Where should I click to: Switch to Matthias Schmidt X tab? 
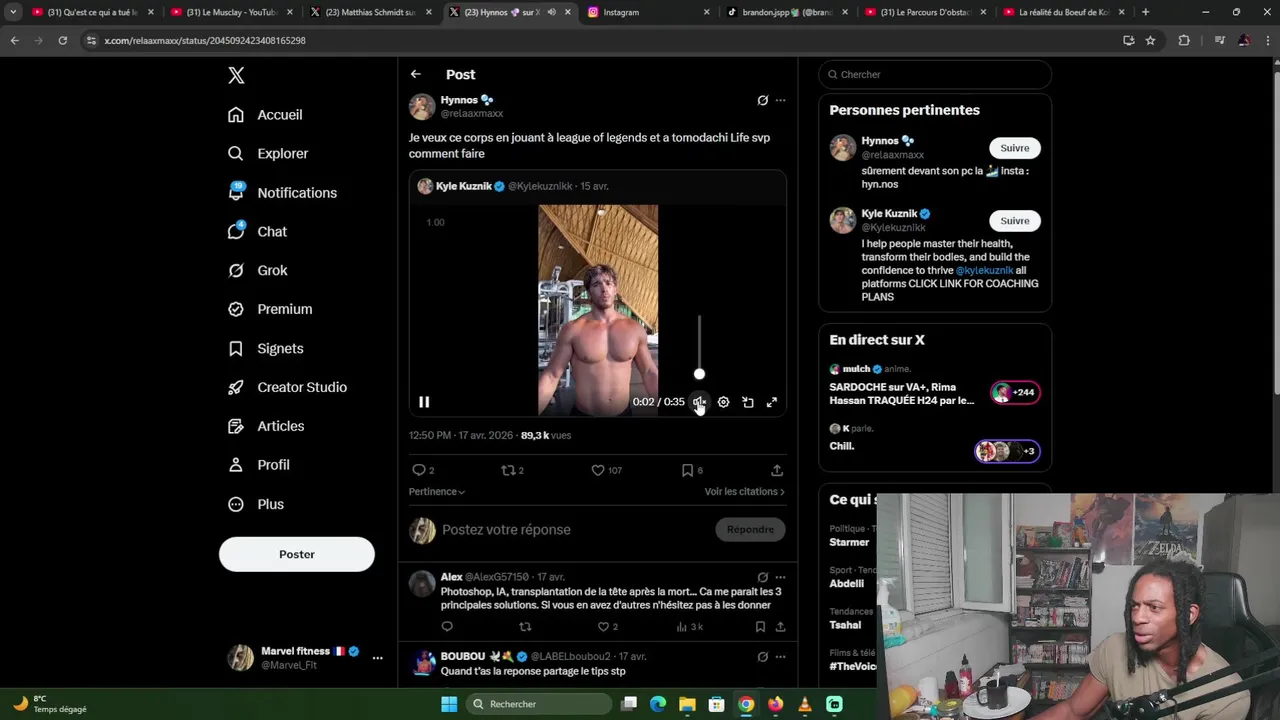[x=369, y=12]
